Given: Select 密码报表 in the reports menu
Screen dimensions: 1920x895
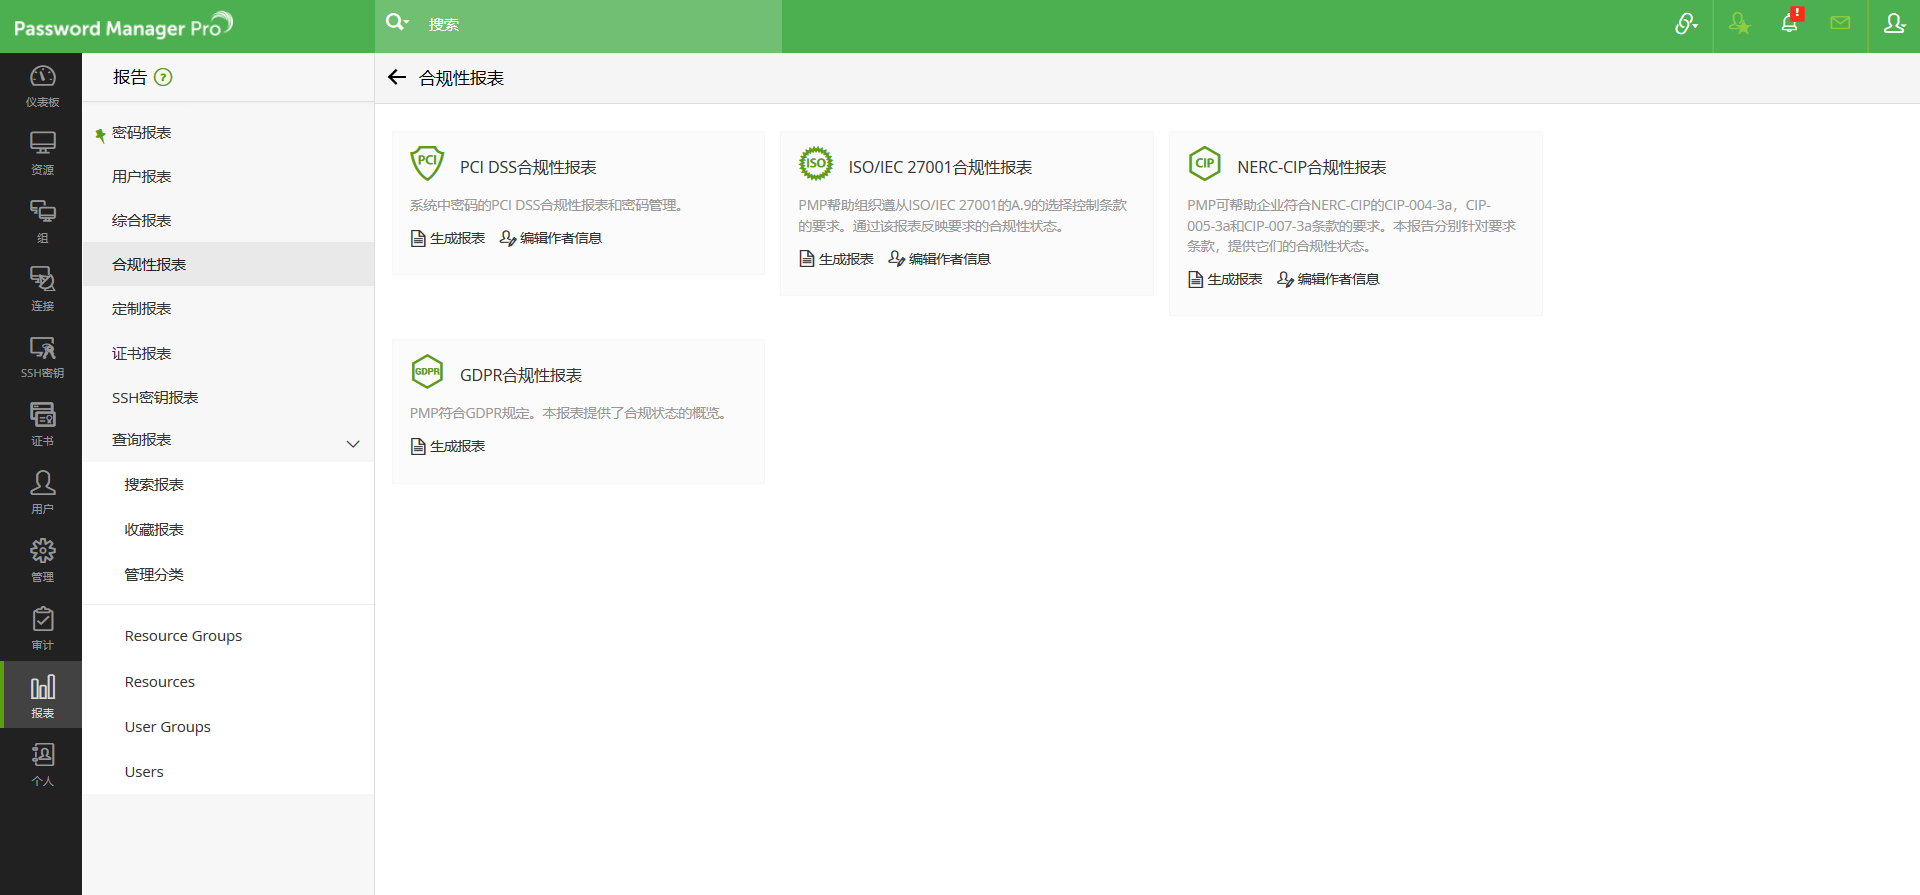Looking at the screenshot, I should click(142, 133).
